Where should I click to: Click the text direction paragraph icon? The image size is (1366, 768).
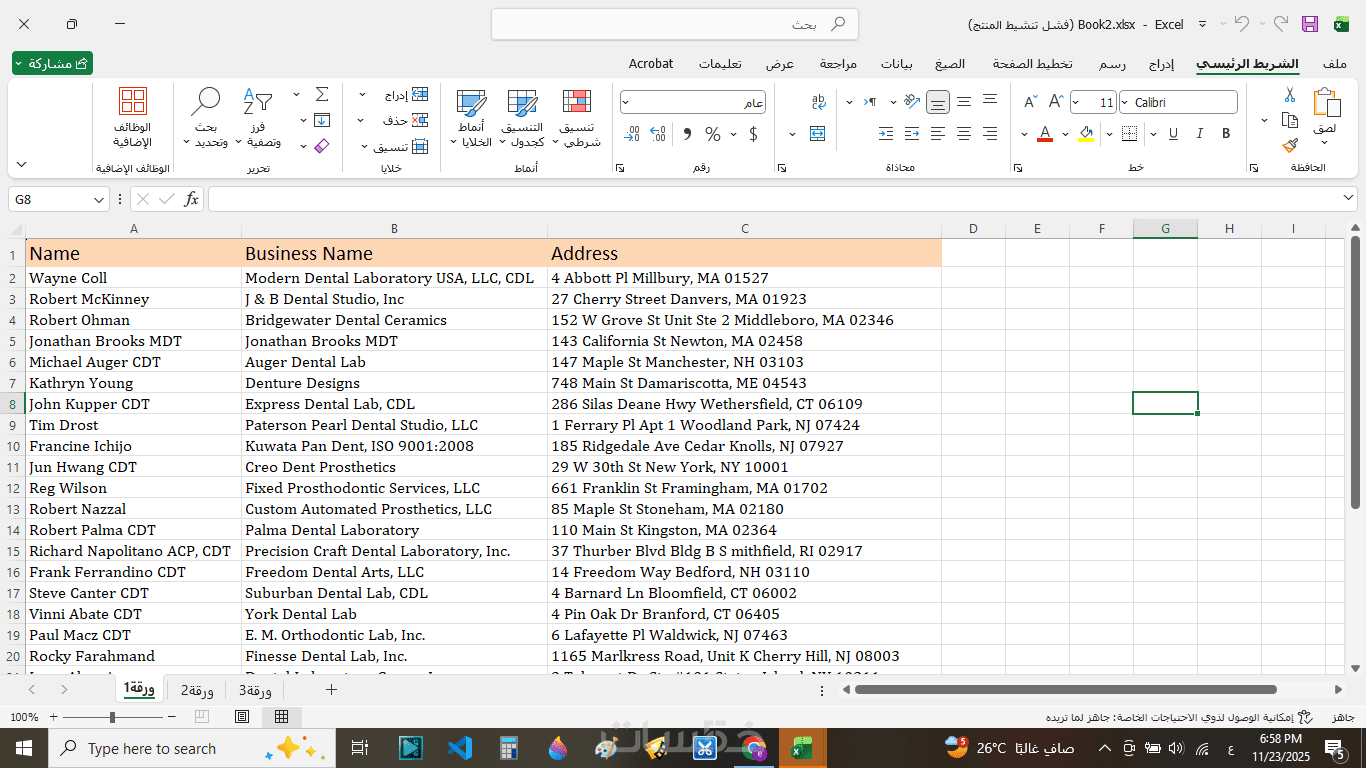pyautogui.click(x=871, y=102)
